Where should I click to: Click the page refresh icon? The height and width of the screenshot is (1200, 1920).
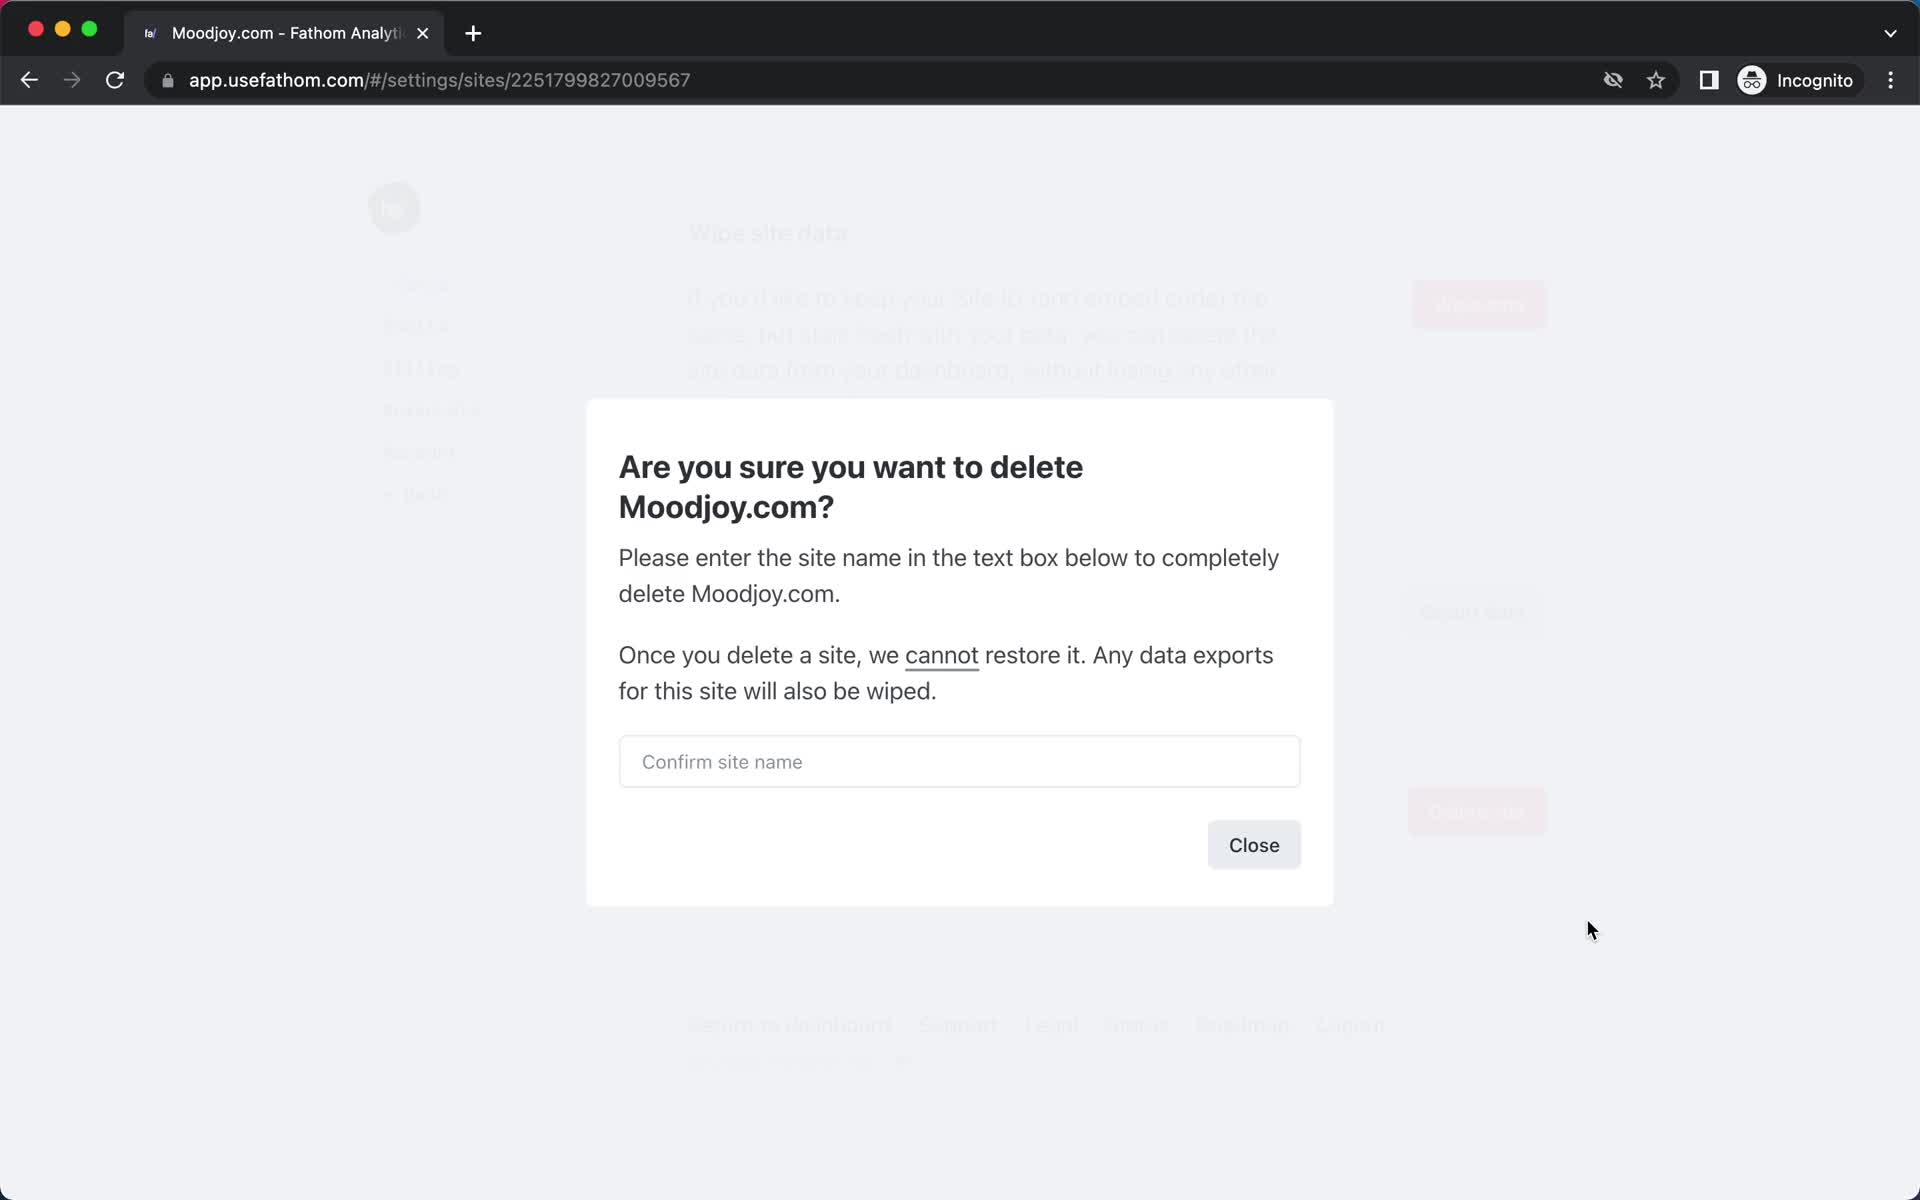pyautogui.click(x=116, y=80)
